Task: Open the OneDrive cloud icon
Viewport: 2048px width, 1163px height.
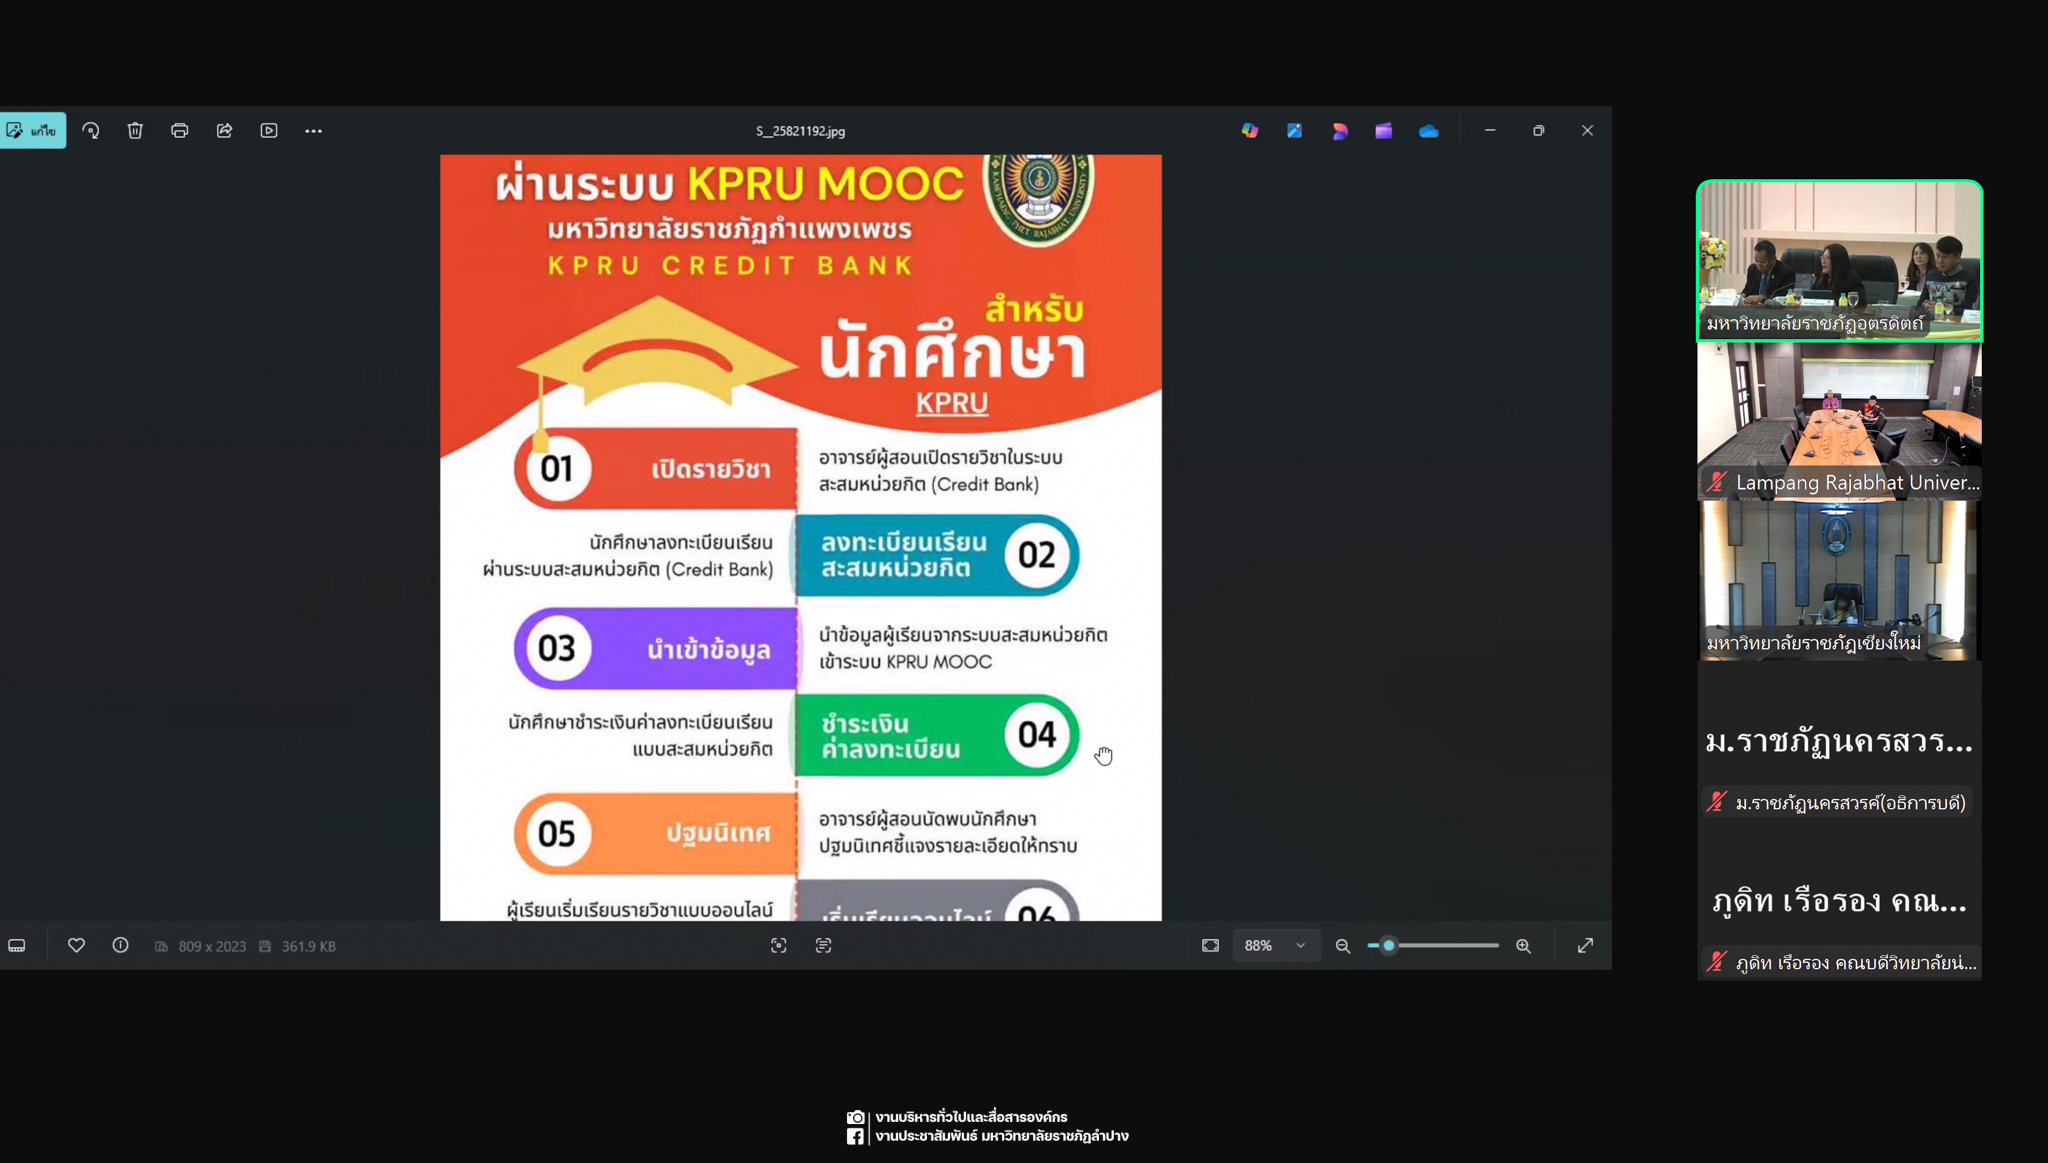Action: pos(1428,130)
